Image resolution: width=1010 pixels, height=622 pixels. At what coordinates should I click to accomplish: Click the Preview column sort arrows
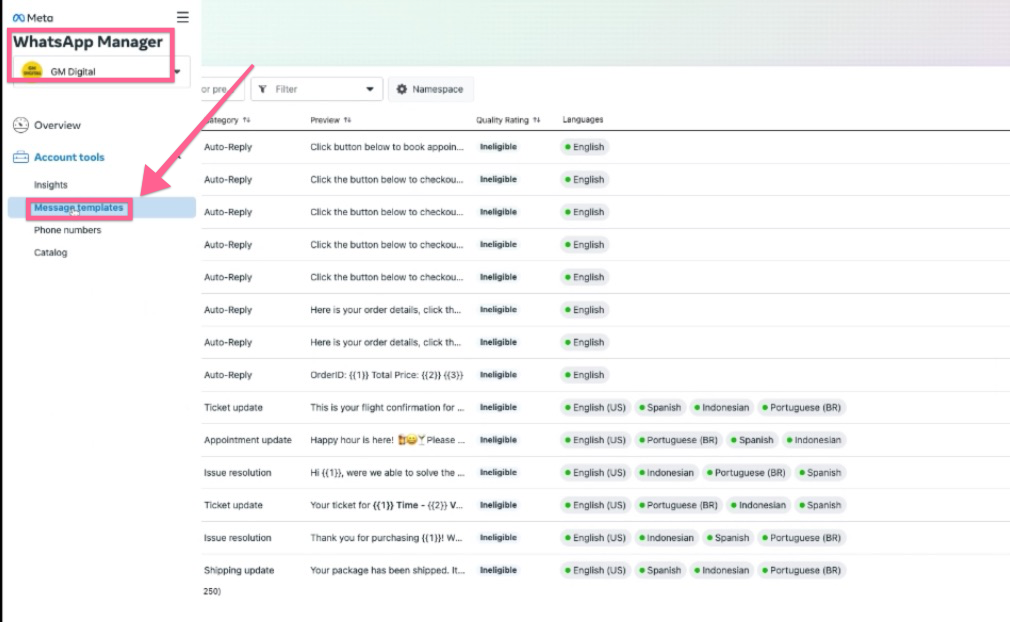pos(347,120)
